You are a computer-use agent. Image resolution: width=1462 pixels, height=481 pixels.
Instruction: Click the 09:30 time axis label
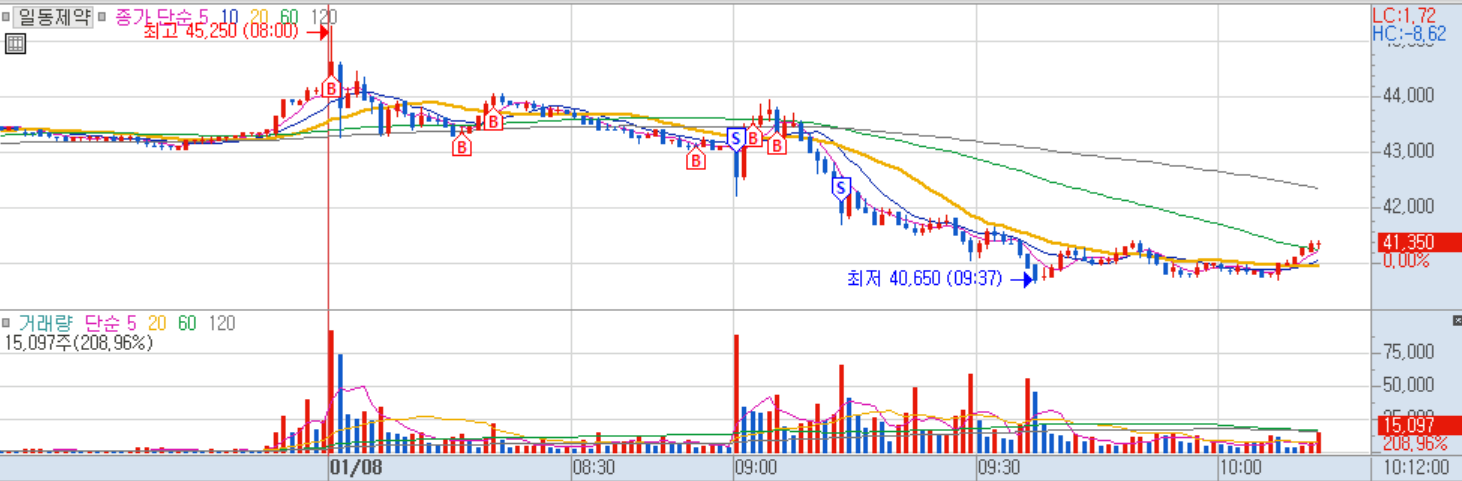click(998, 467)
